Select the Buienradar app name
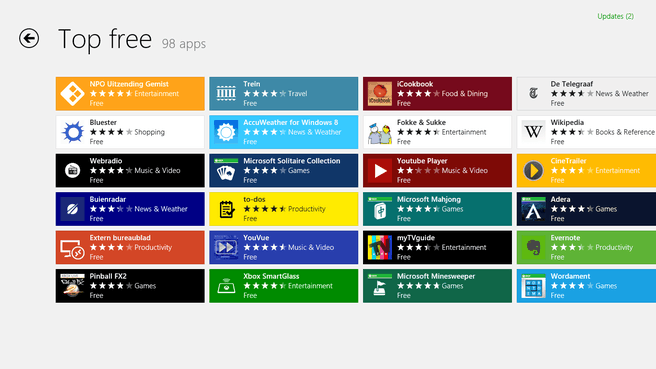The width and height of the screenshot is (656, 369). [x=108, y=199]
